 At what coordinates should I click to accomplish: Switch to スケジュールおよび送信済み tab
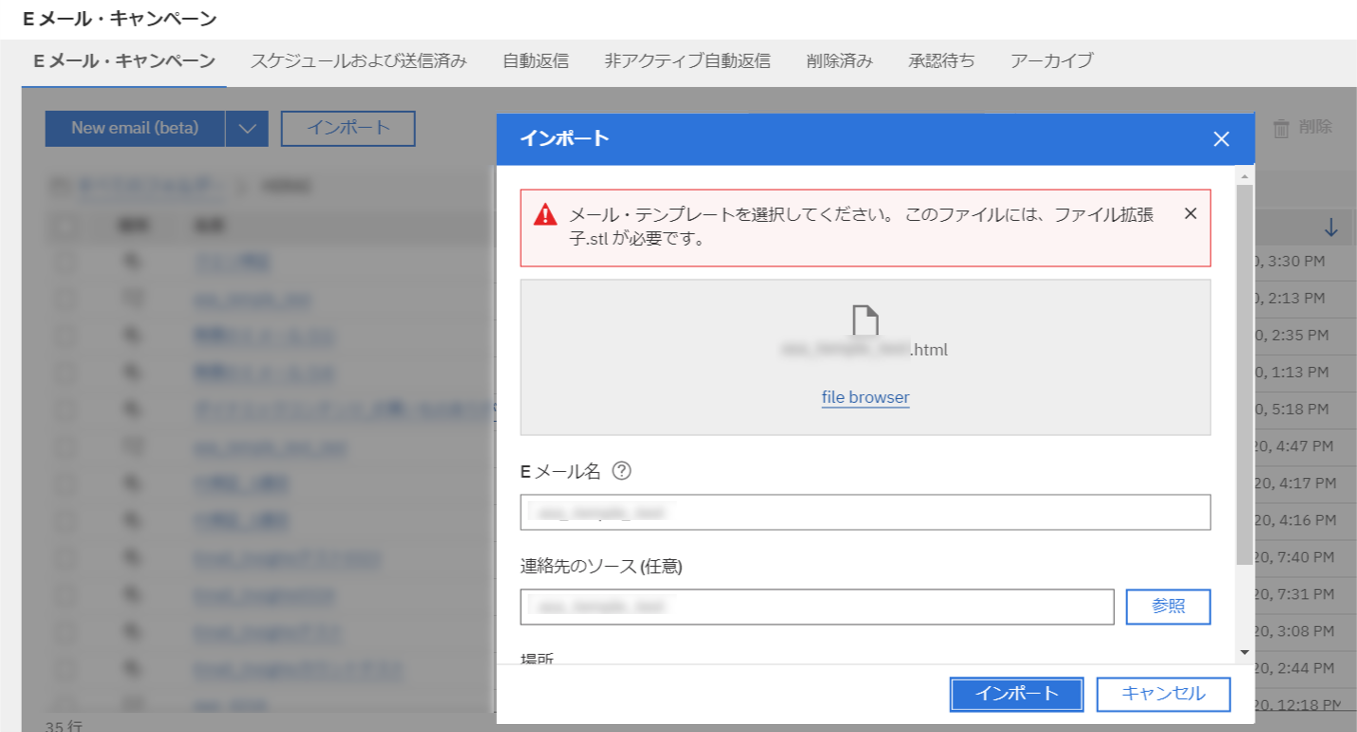click(x=358, y=61)
